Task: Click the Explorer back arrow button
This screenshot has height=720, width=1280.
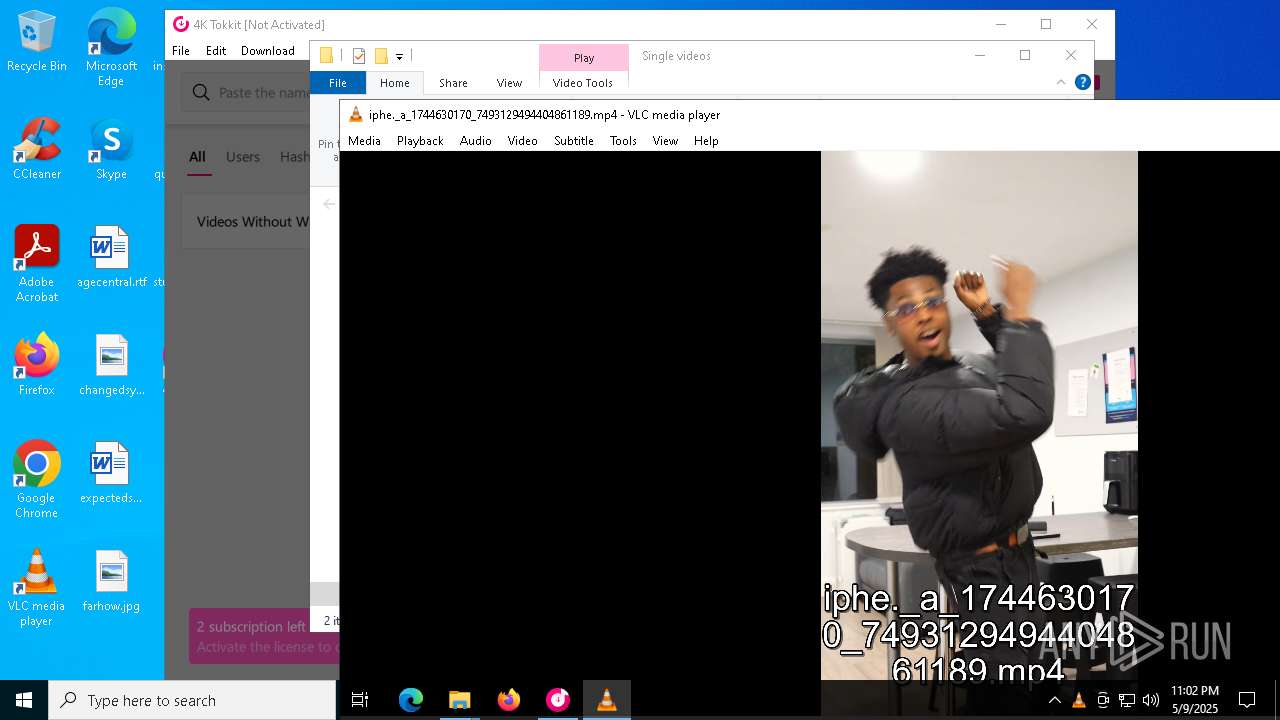Action: click(329, 204)
